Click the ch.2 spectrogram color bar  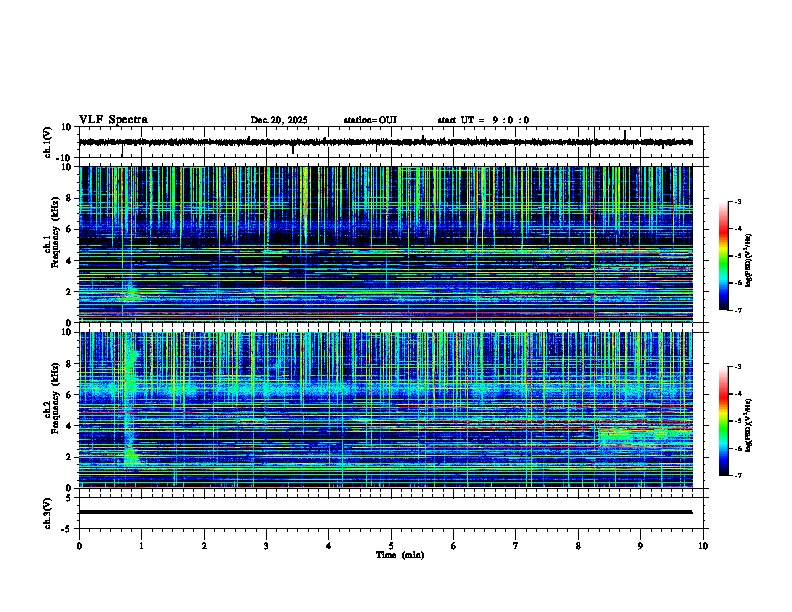(x=724, y=421)
